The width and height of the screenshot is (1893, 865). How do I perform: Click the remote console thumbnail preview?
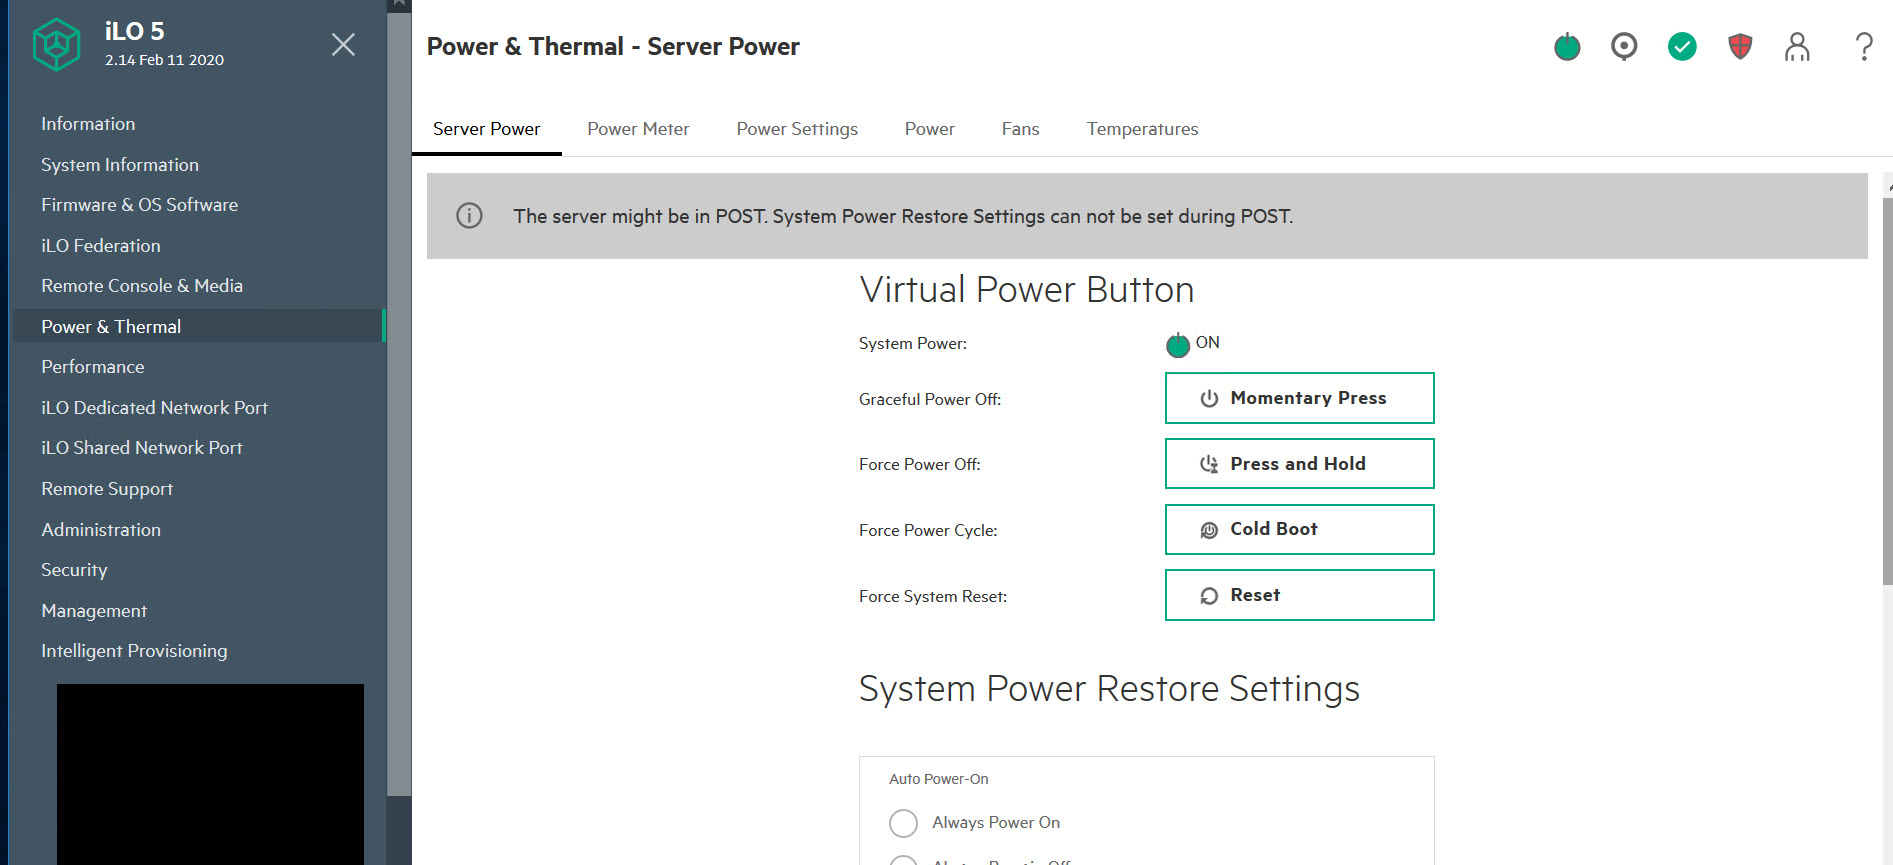(x=210, y=773)
